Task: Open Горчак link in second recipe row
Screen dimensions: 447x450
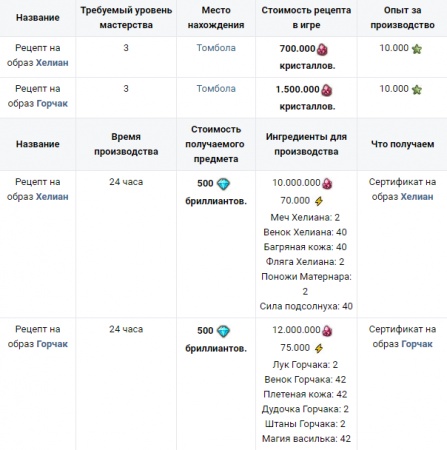Action: coord(52,103)
